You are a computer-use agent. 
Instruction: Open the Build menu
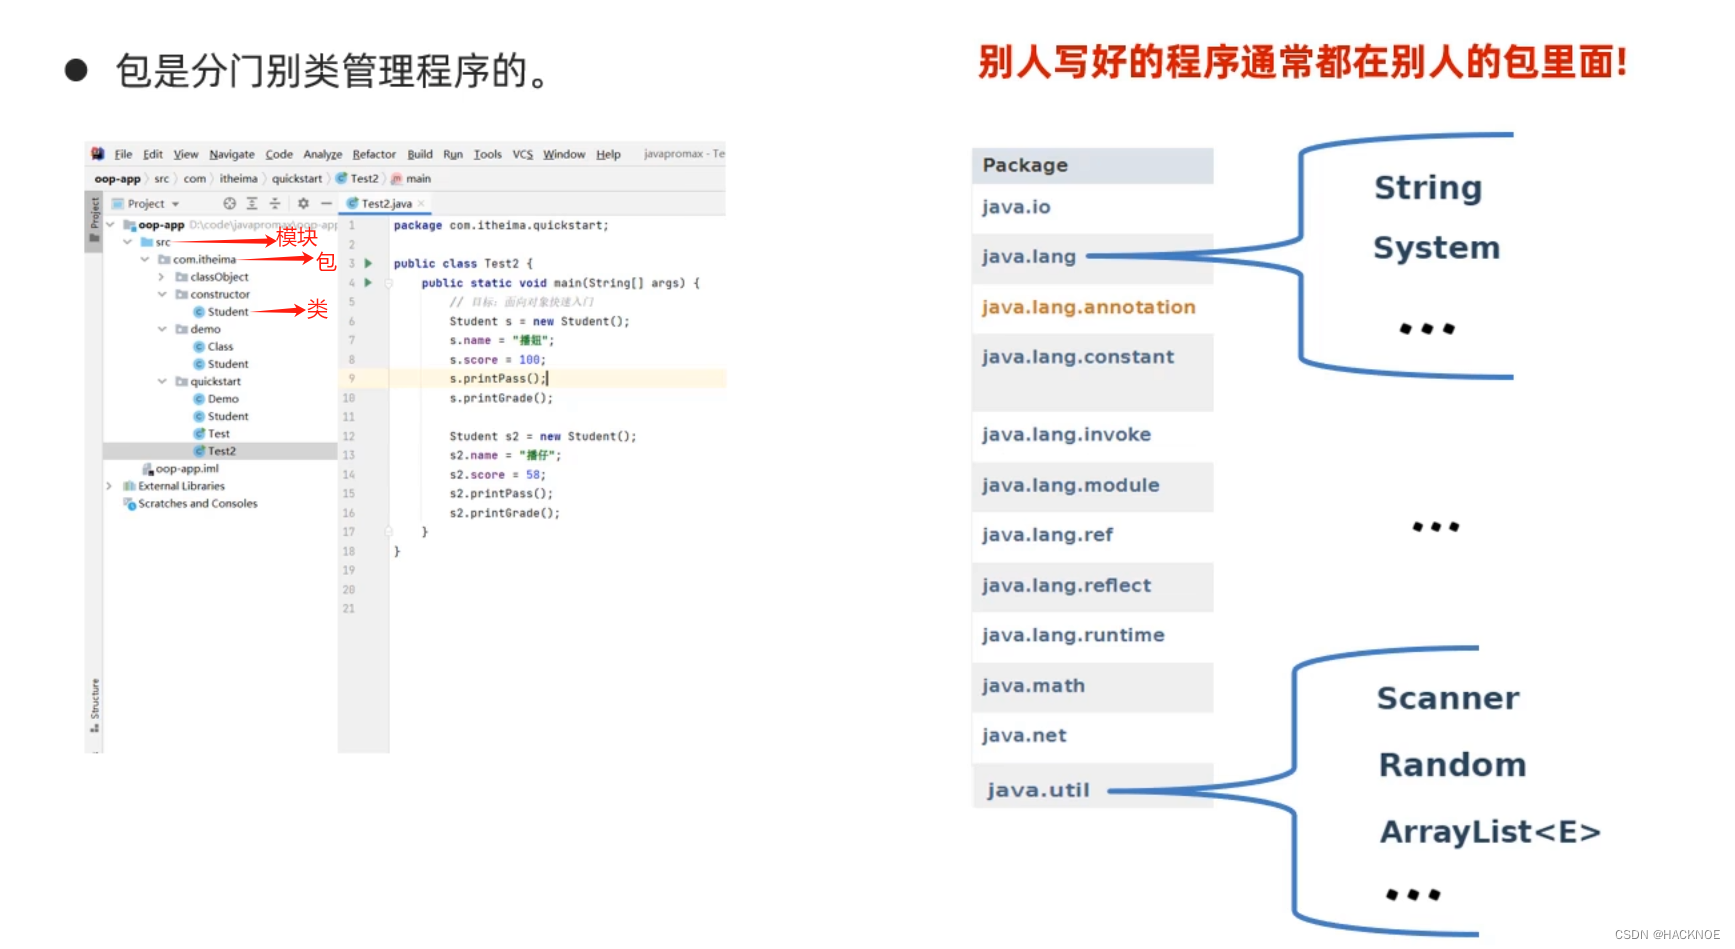tap(420, 155)
